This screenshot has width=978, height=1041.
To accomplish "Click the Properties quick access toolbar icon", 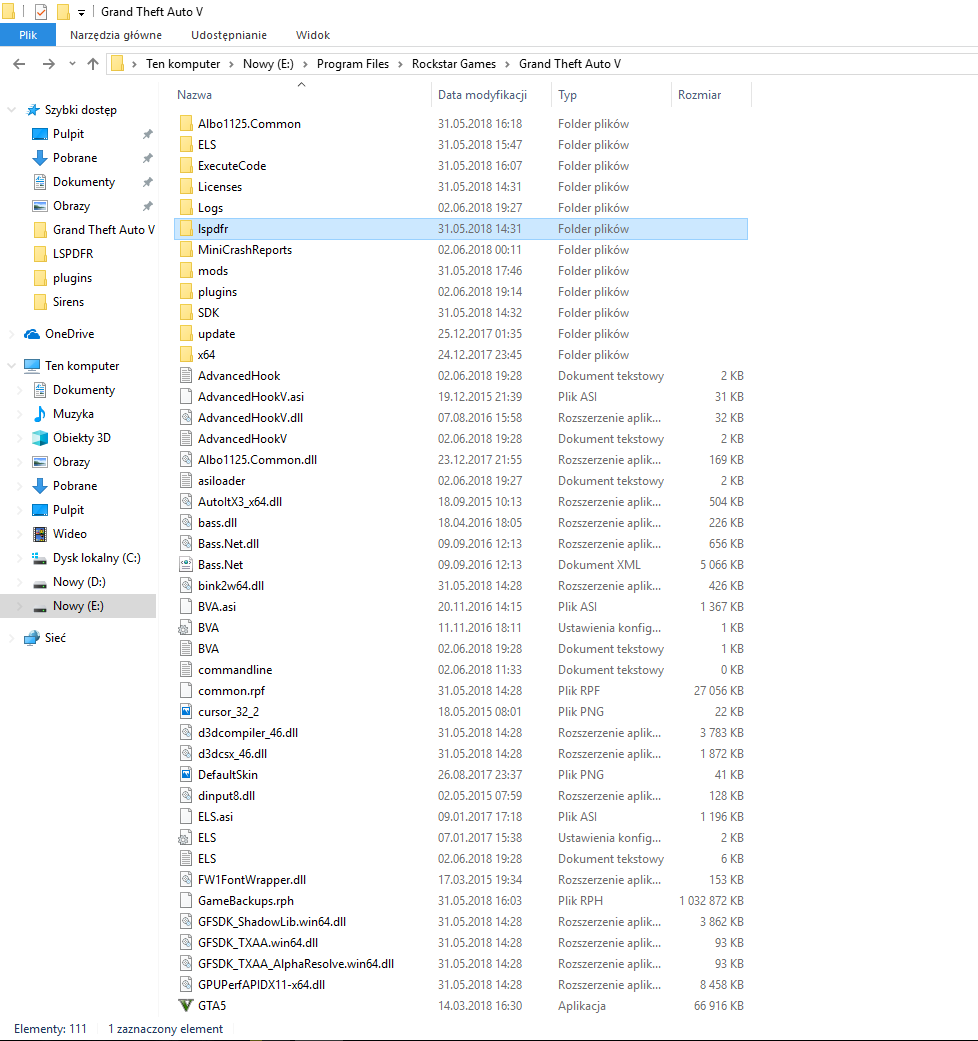I will 41,11.
